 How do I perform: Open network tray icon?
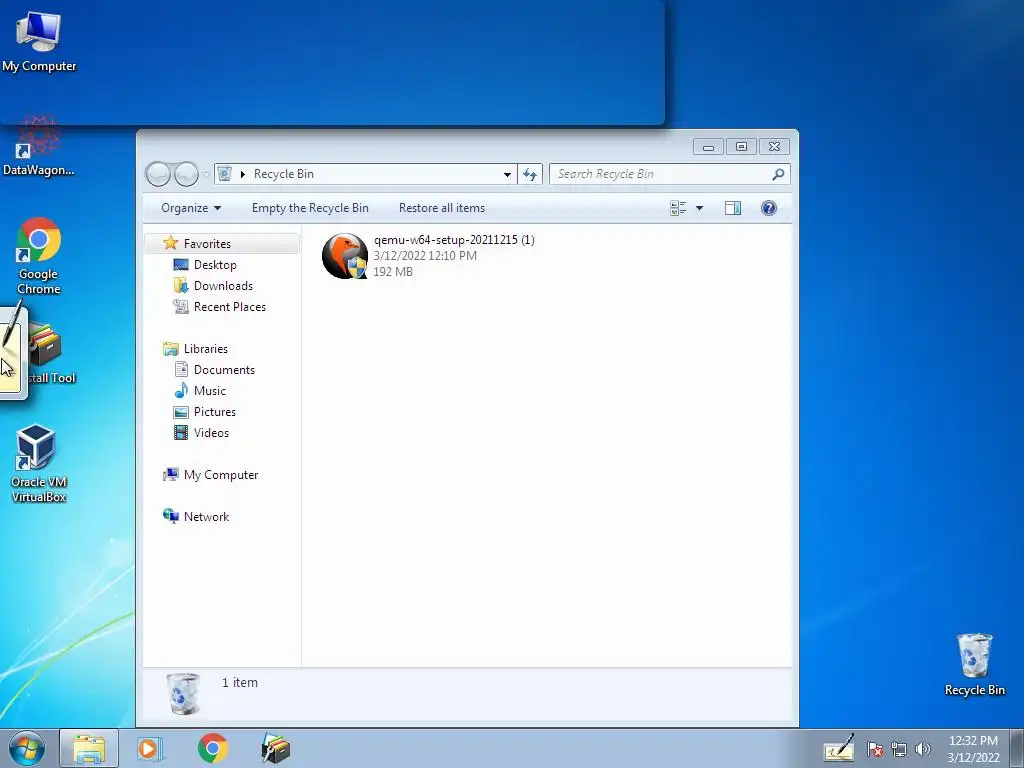coord(899,749)
